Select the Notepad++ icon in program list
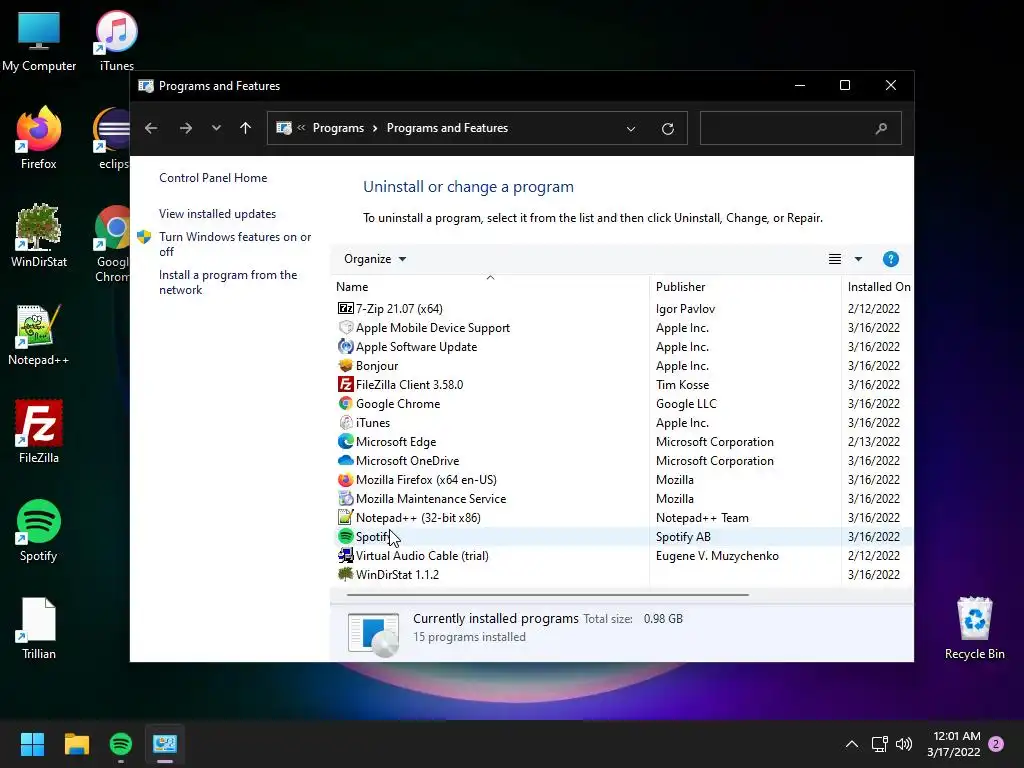The image size is (1024, 768). coord(345,517)
